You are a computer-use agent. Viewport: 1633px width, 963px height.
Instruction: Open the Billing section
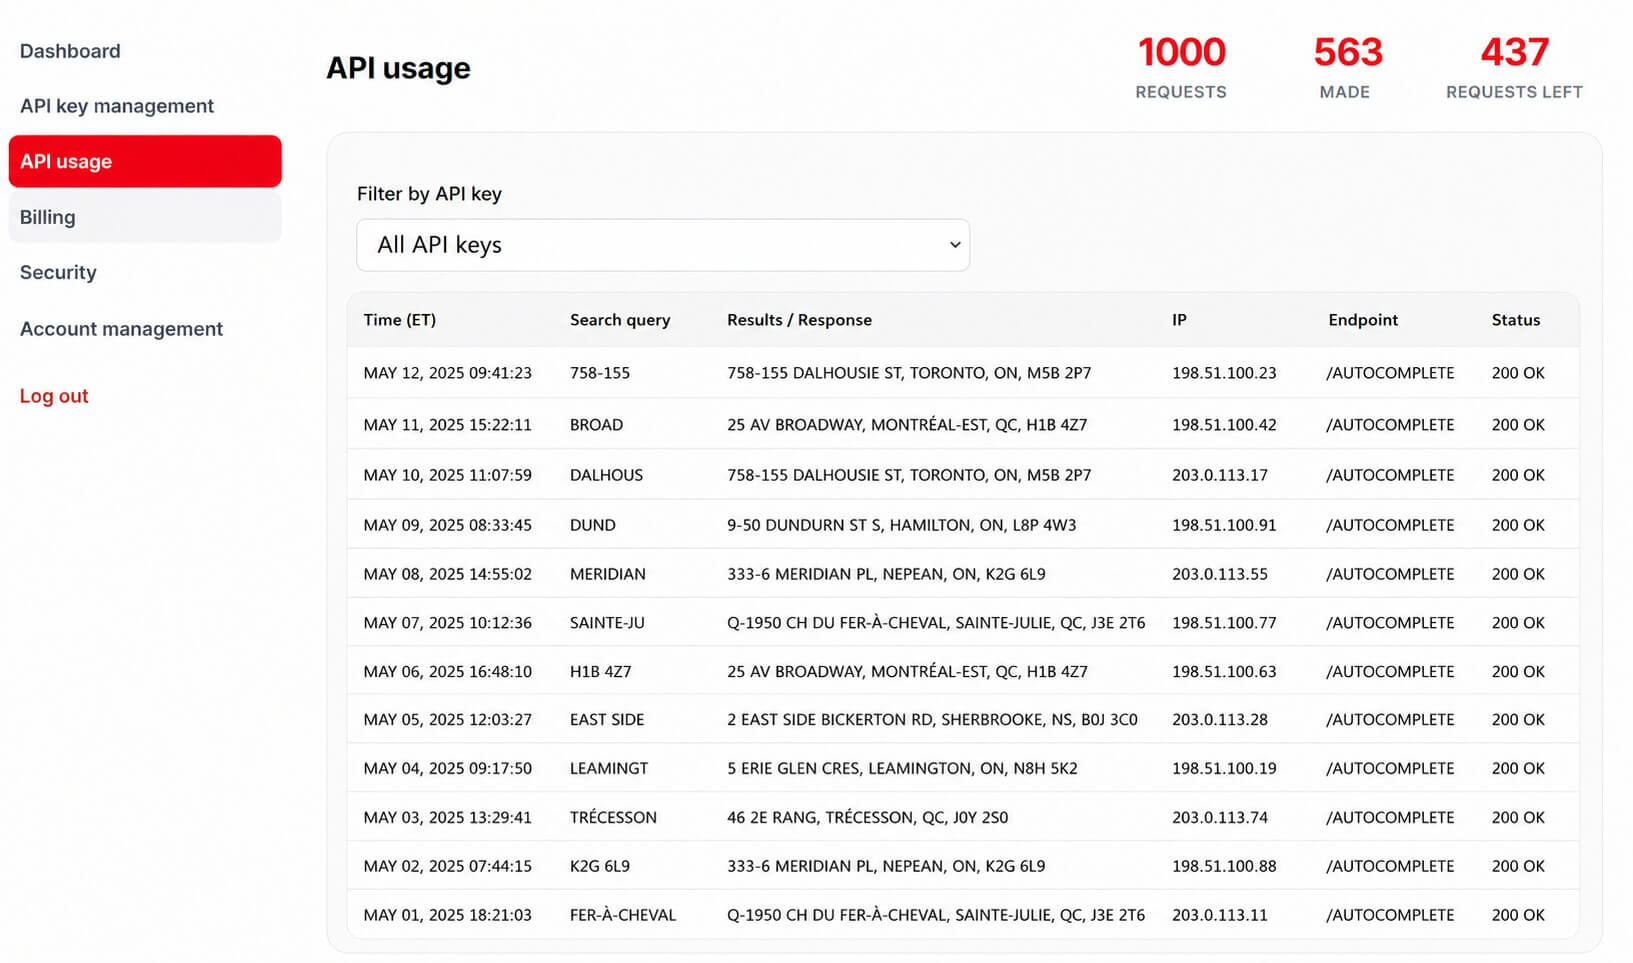[145, 217]
